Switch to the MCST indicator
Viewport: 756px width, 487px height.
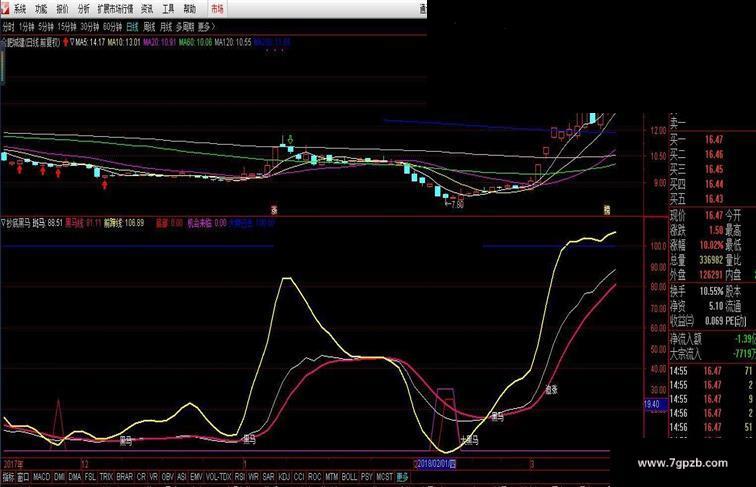click(384, 477)
